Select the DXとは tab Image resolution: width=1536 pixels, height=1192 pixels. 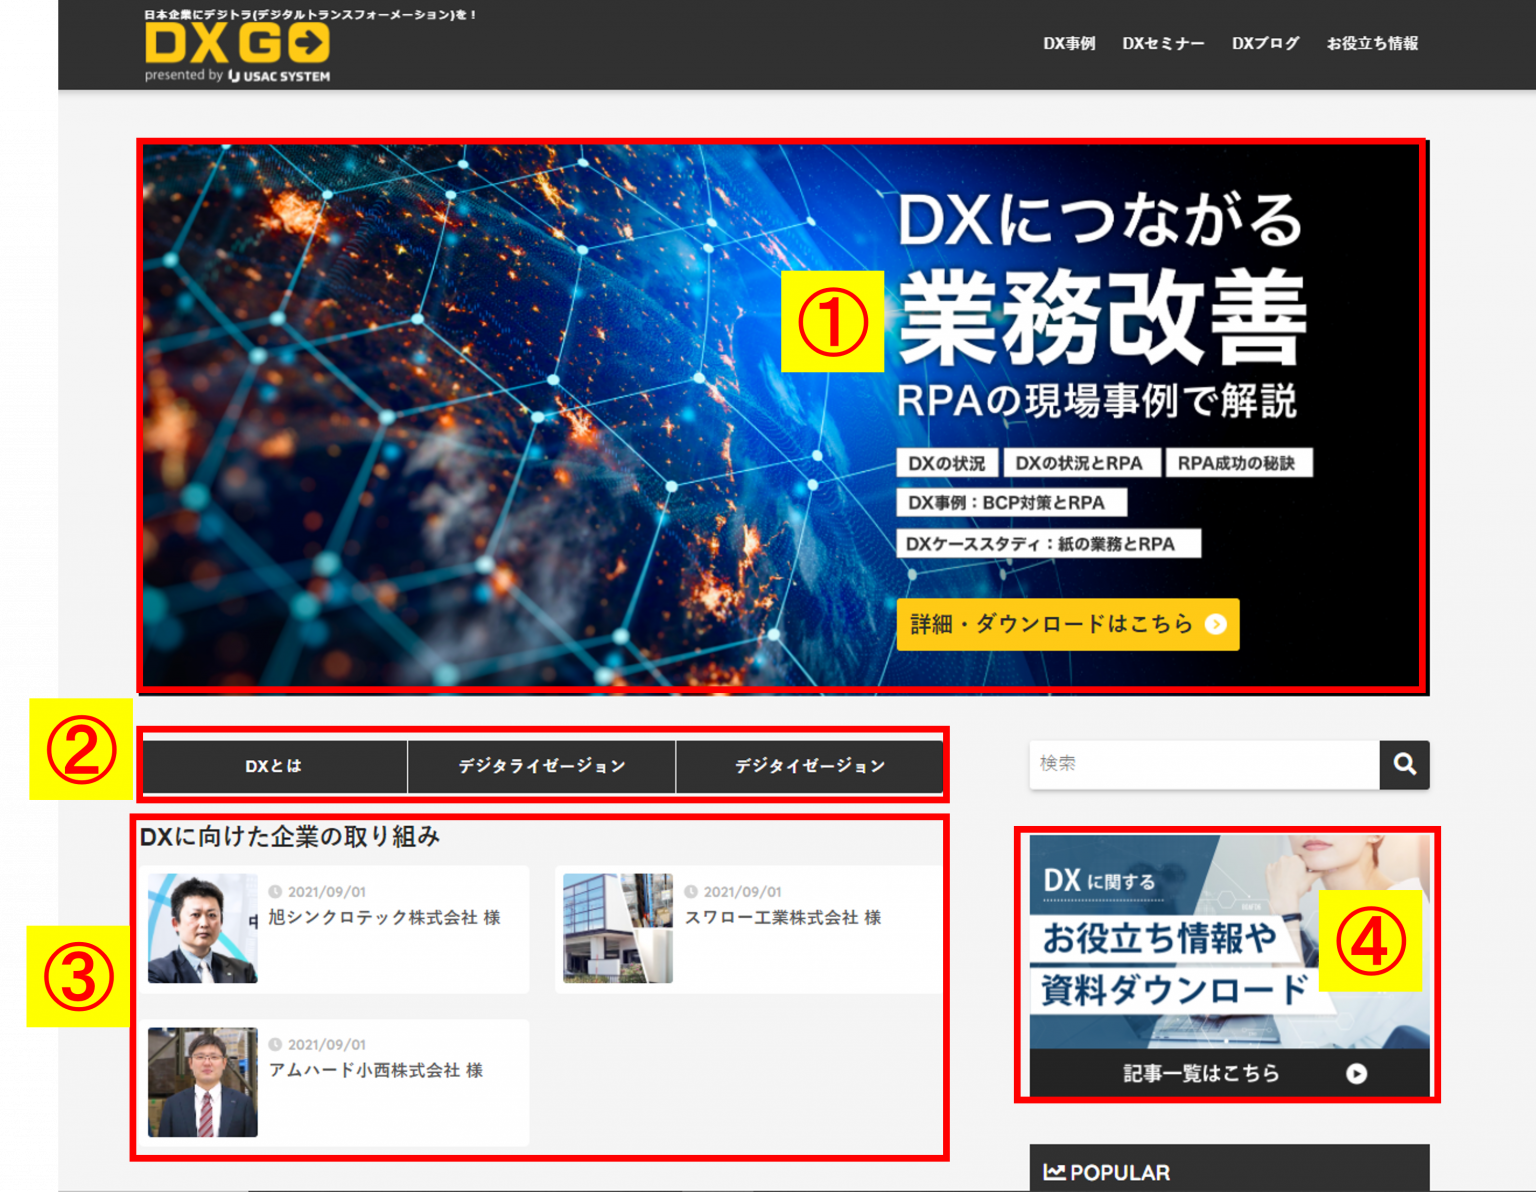click(275, 766)
